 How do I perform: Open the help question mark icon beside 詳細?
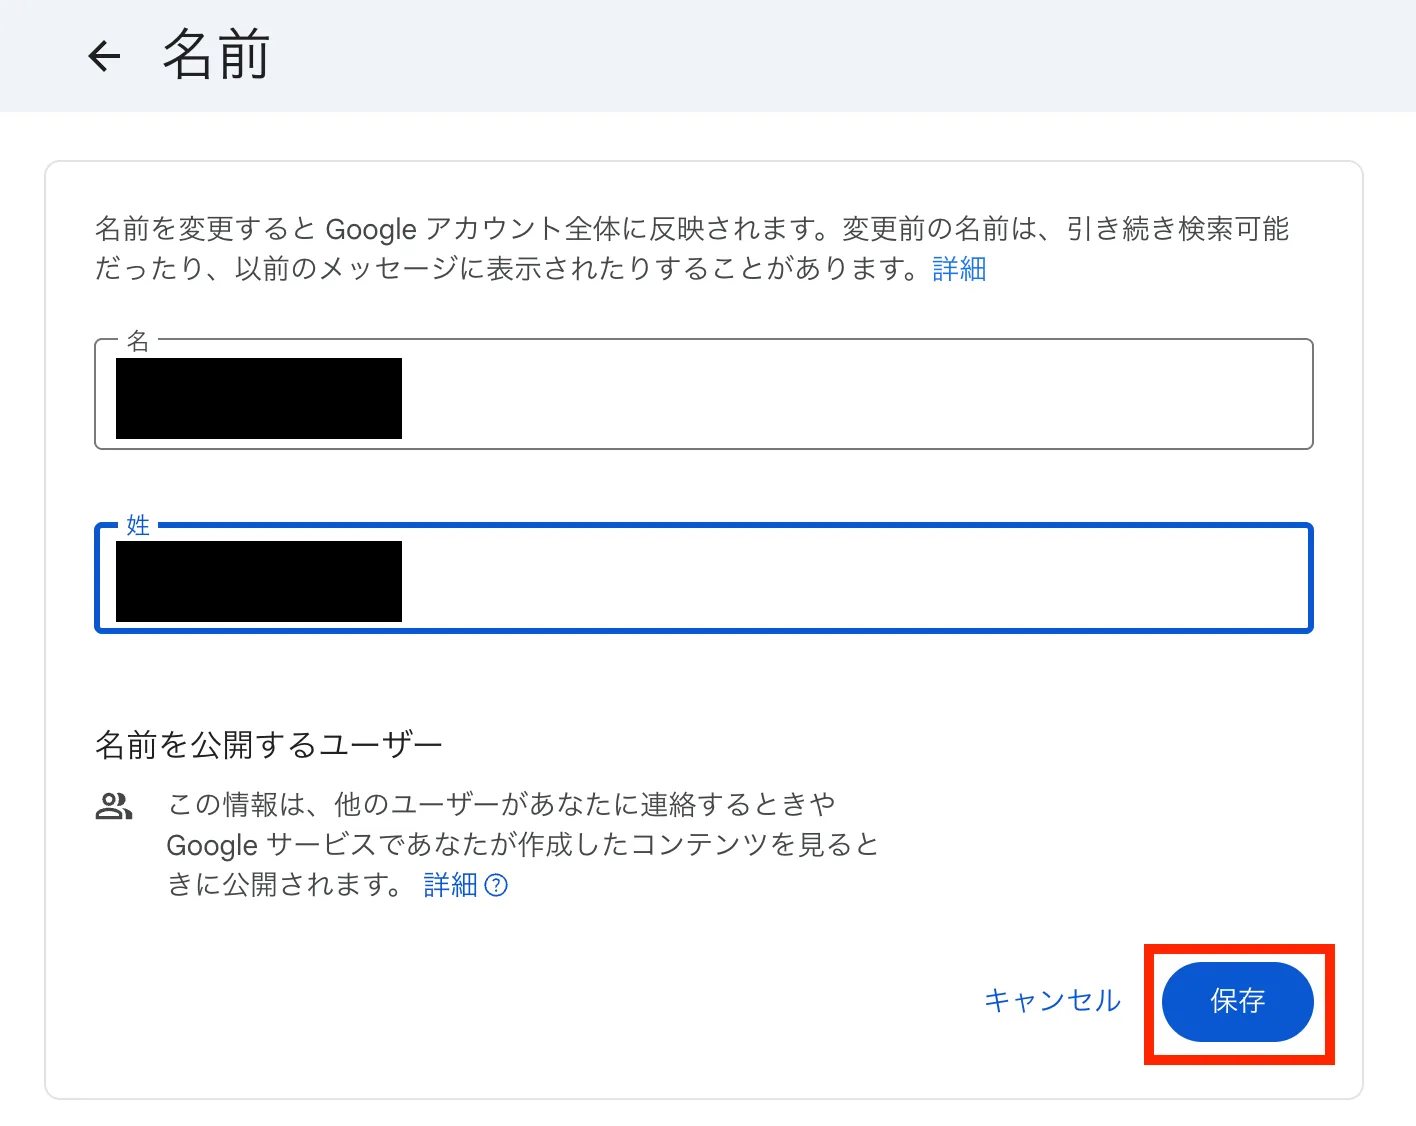click(x=496, y=885)
